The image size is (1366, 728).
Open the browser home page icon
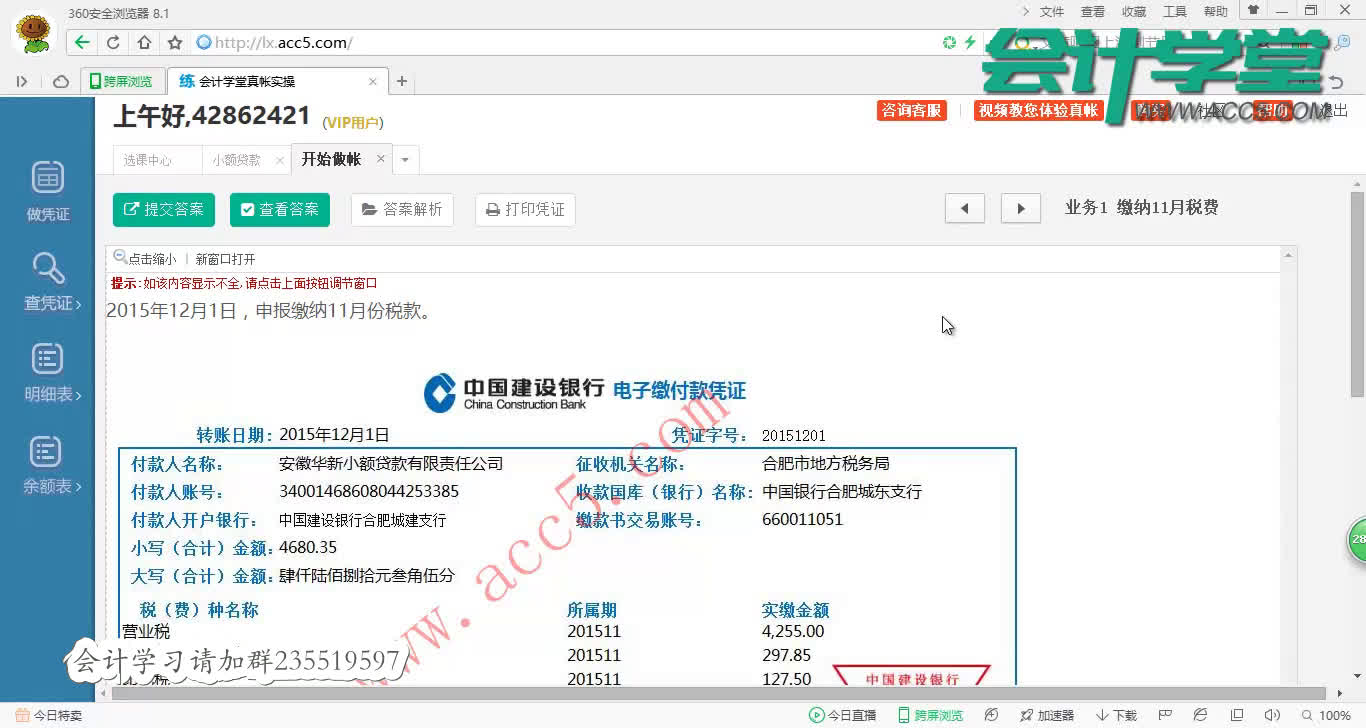point(144,42)
